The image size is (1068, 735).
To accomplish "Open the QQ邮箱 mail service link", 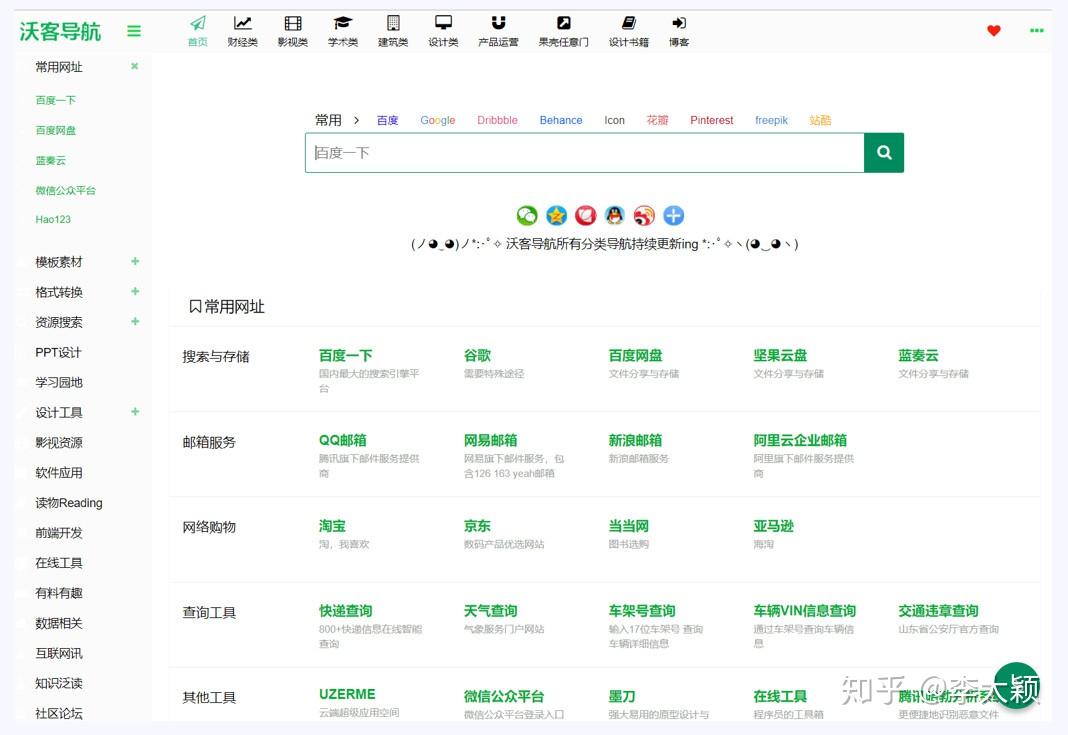I will pos(345,440).
